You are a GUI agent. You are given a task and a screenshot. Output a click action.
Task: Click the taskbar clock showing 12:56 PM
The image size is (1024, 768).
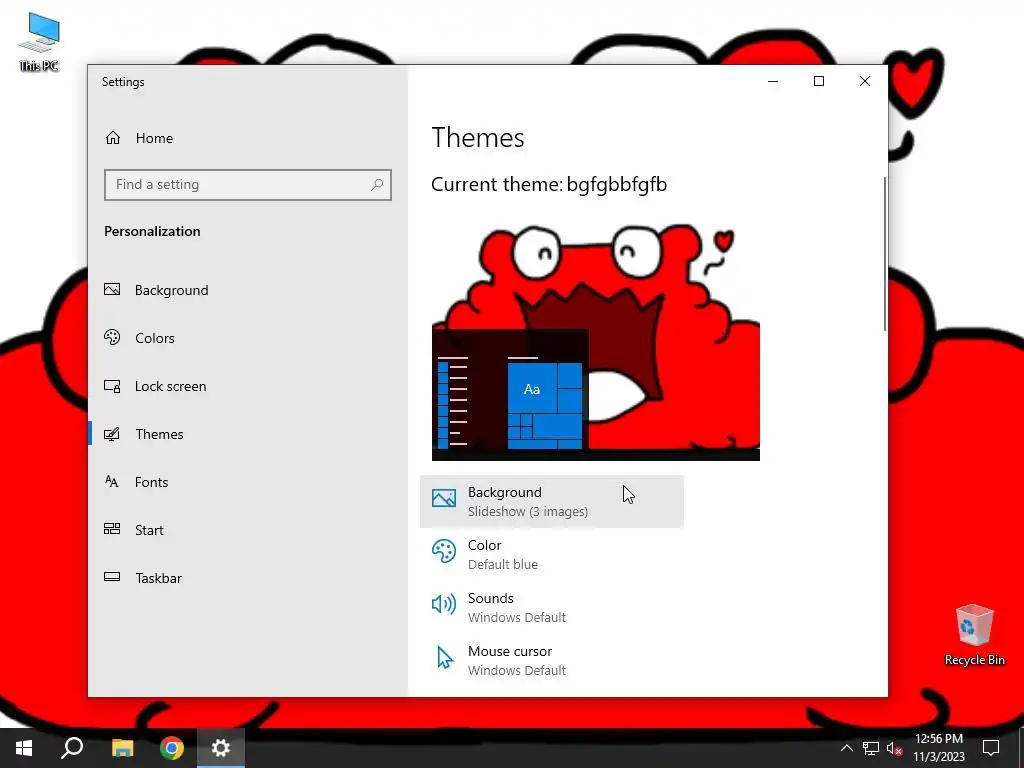[x=938, y=748]
